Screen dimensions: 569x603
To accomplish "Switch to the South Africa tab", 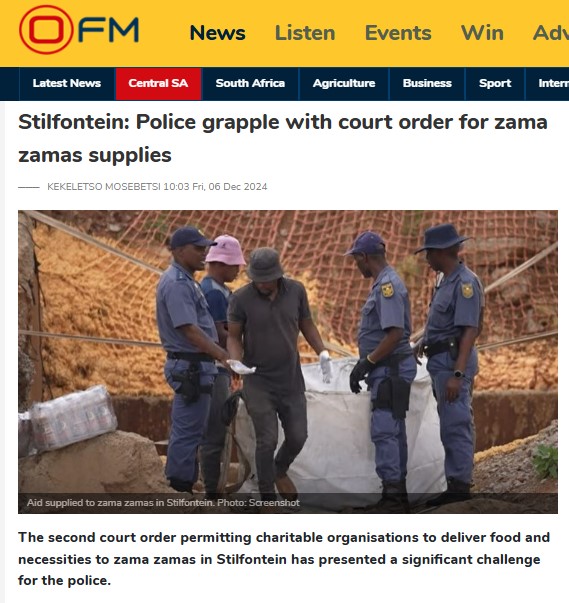I will pos(250,83).
